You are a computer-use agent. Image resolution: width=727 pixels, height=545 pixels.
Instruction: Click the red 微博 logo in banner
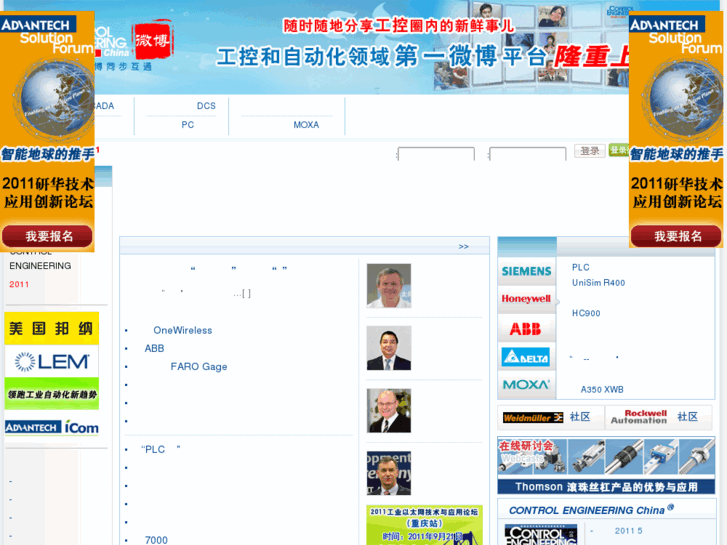click(x=152, y=40)
